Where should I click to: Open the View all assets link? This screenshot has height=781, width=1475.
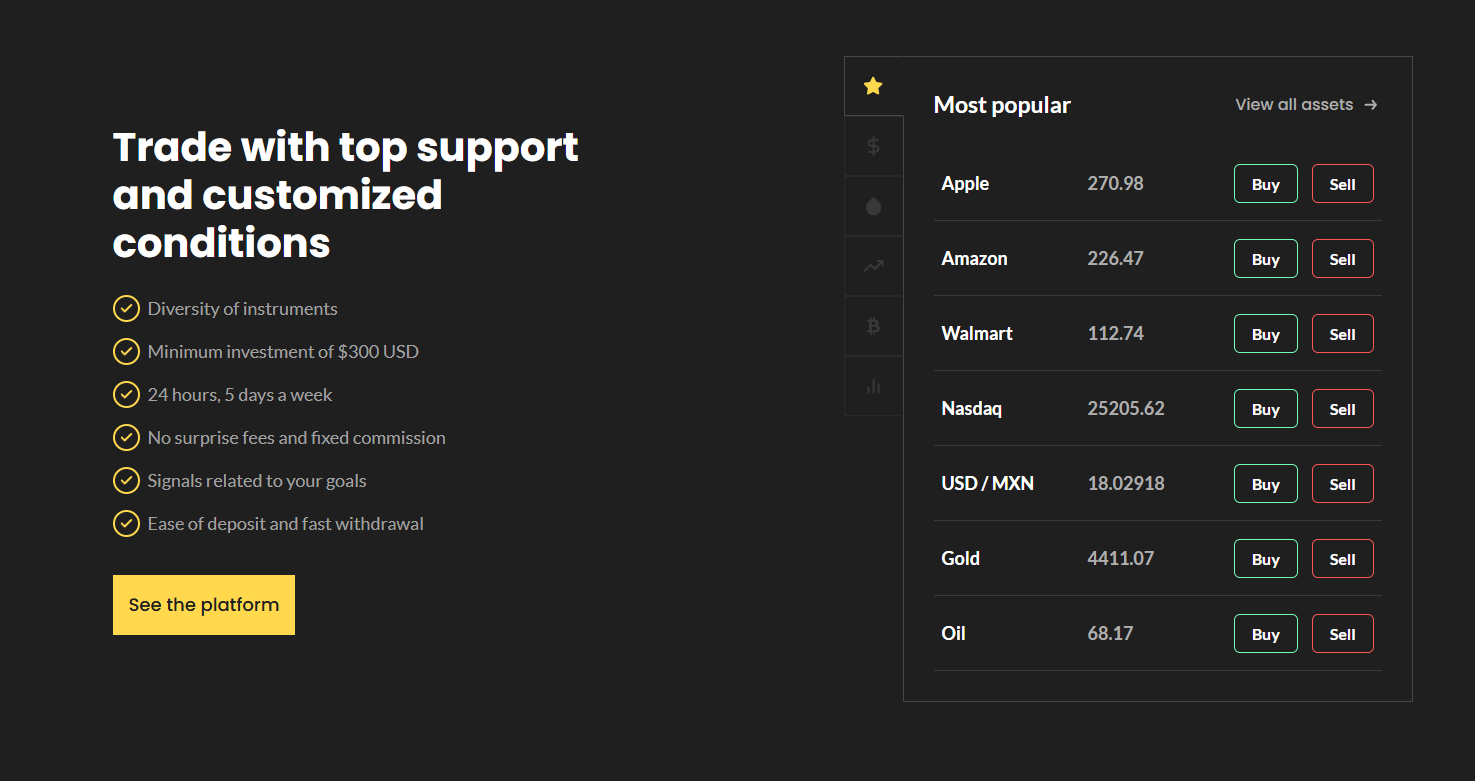[x=1294, y=105]
